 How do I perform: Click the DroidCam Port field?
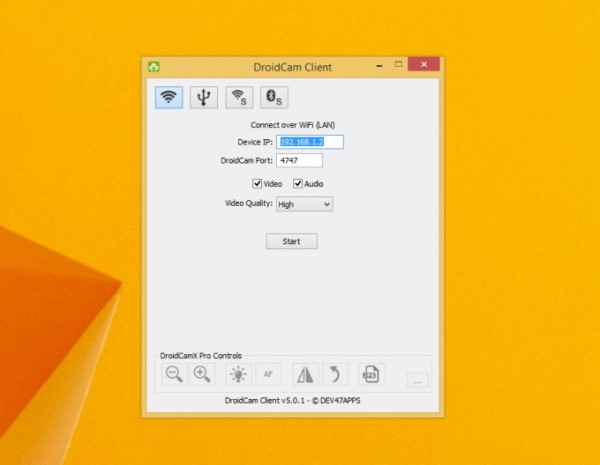point(299,160)
